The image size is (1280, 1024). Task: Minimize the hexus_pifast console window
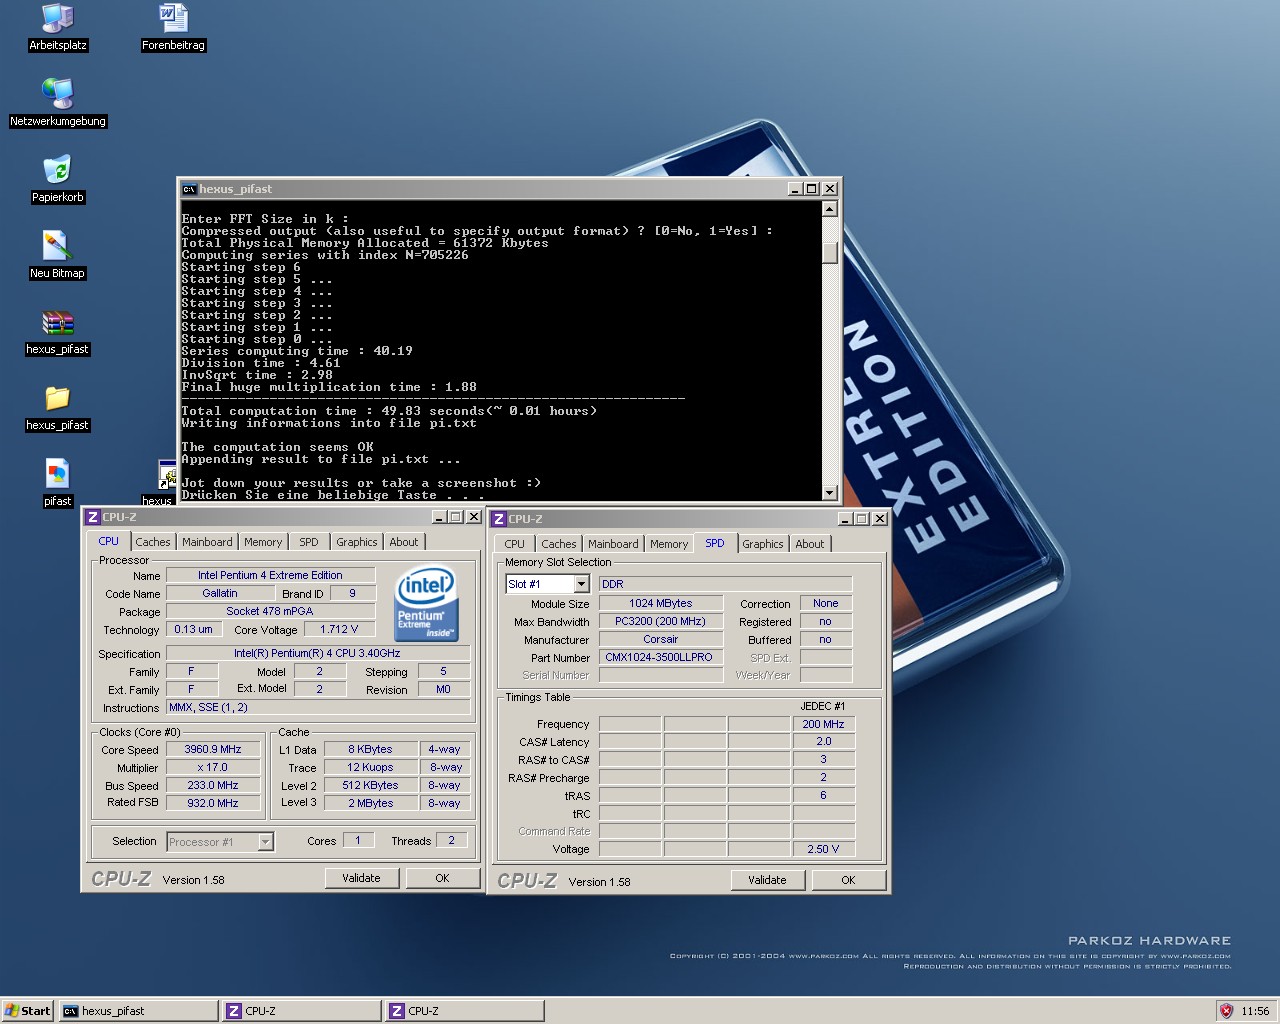point(795,189)
